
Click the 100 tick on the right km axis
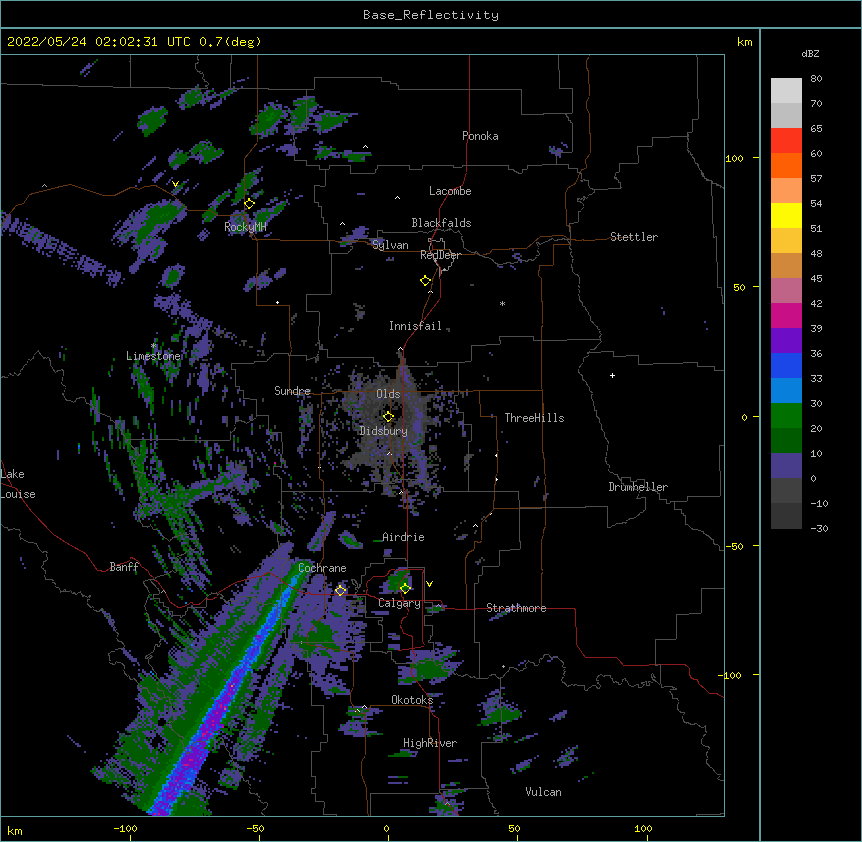coord(734,158)
